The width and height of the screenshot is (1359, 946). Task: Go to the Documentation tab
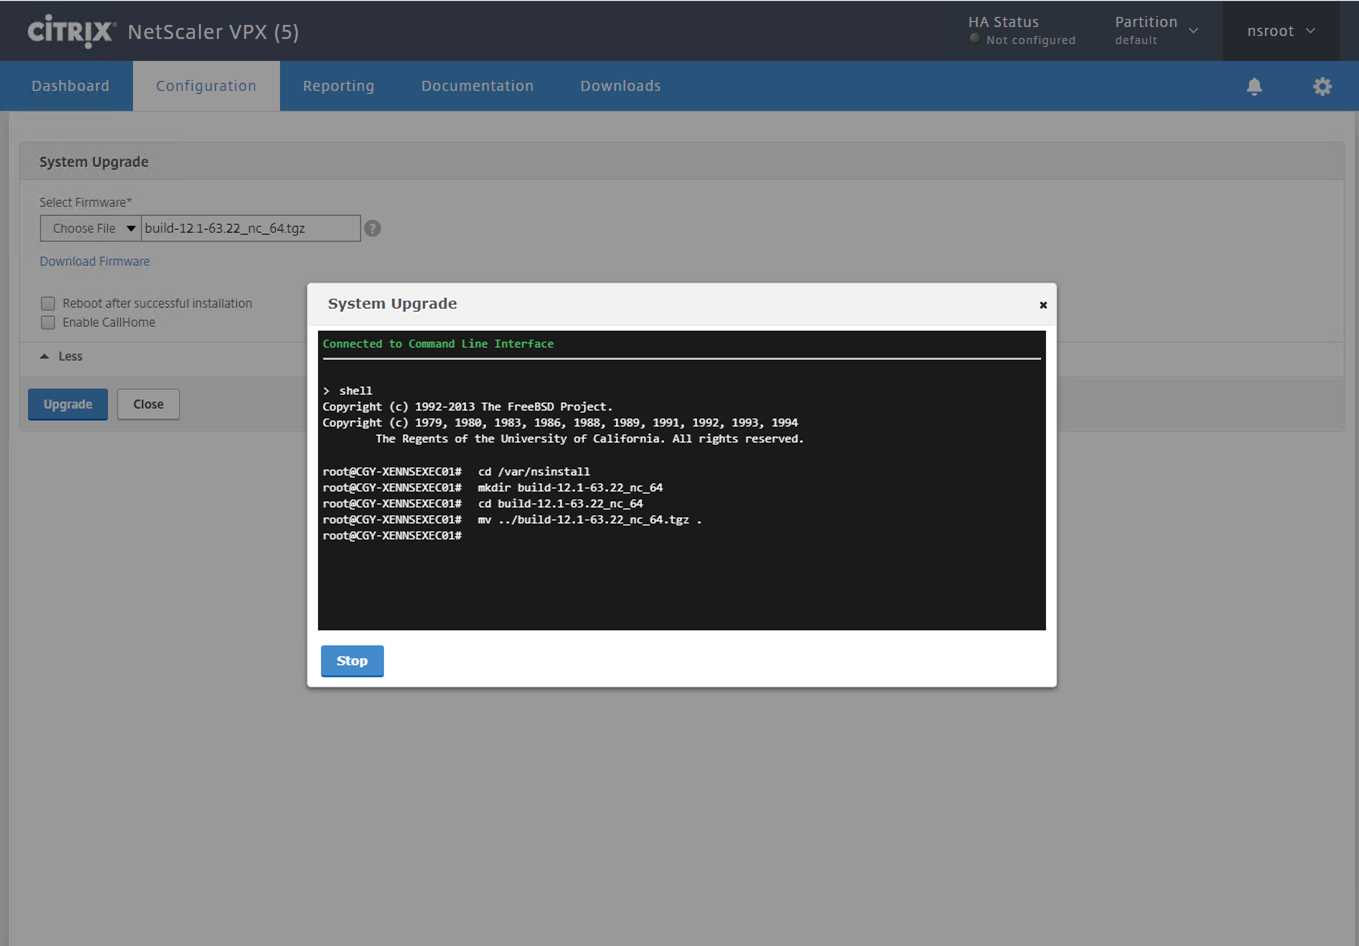tap(477, 86)
